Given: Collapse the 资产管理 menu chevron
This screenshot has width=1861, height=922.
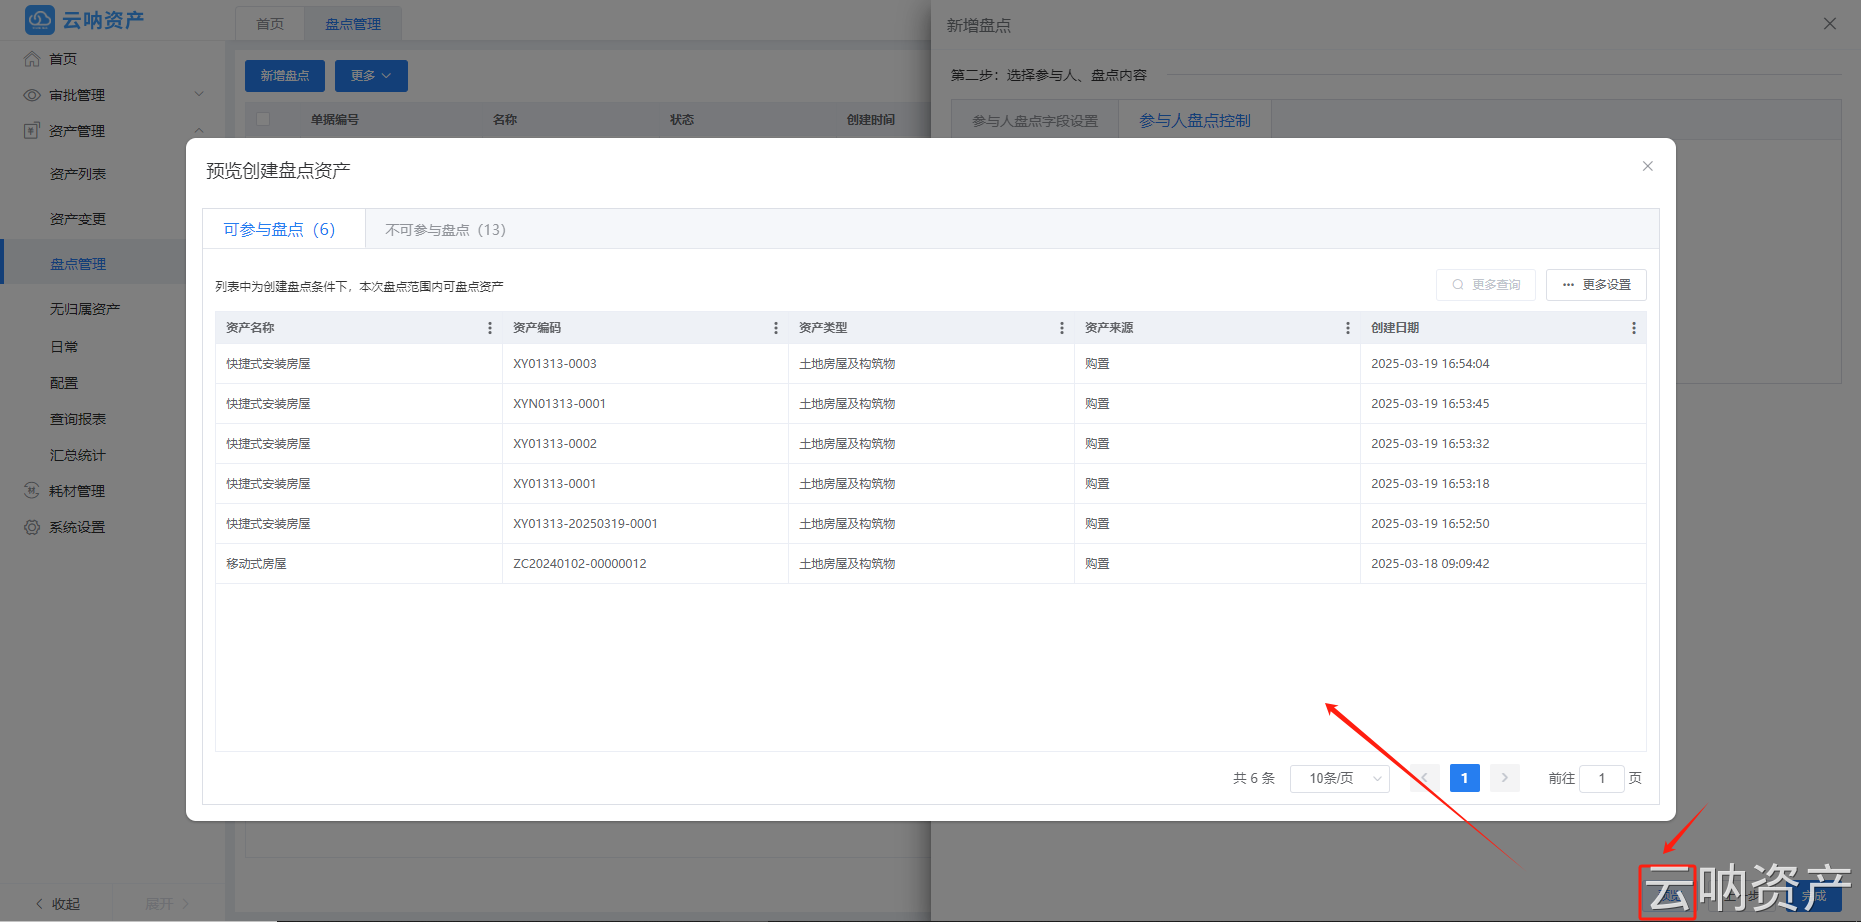Looking at the screenshot, I should 199,131.
